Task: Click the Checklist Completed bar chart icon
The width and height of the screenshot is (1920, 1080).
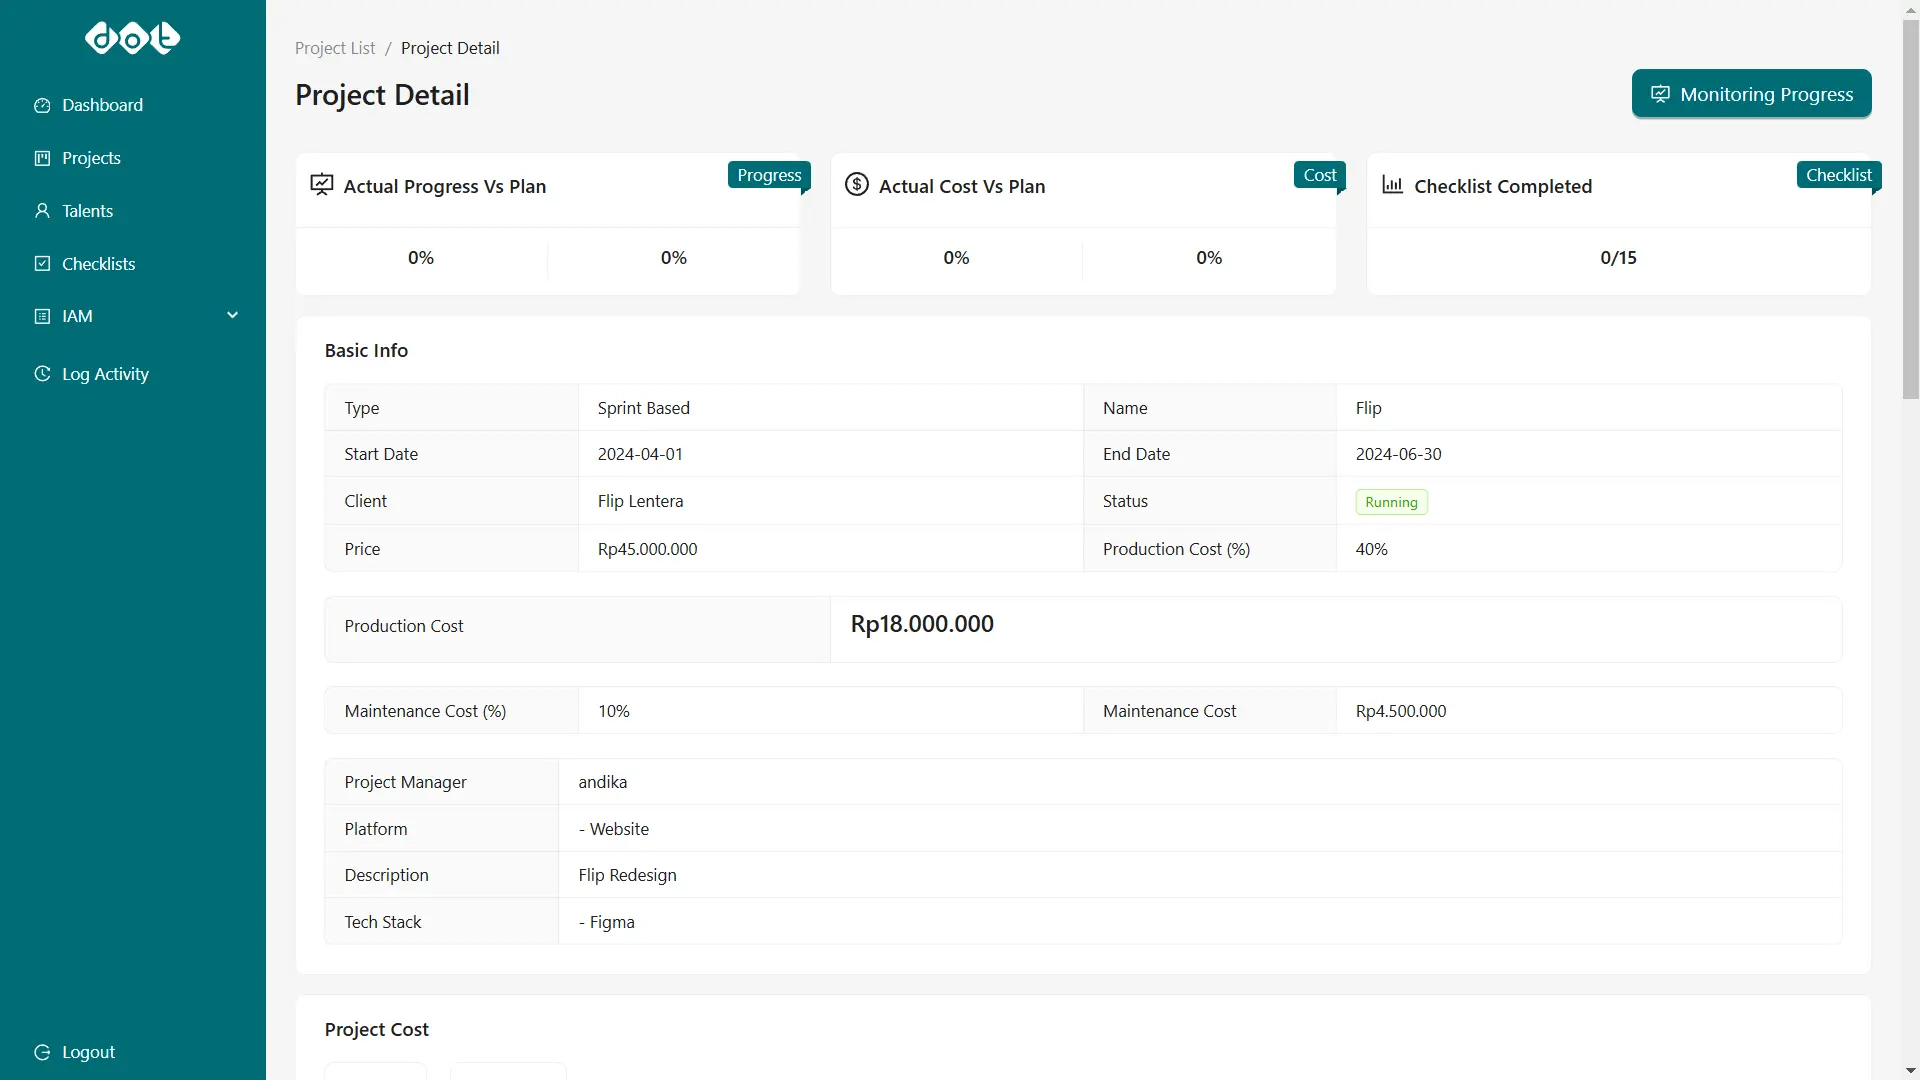Action: [x=1392, y=185]
